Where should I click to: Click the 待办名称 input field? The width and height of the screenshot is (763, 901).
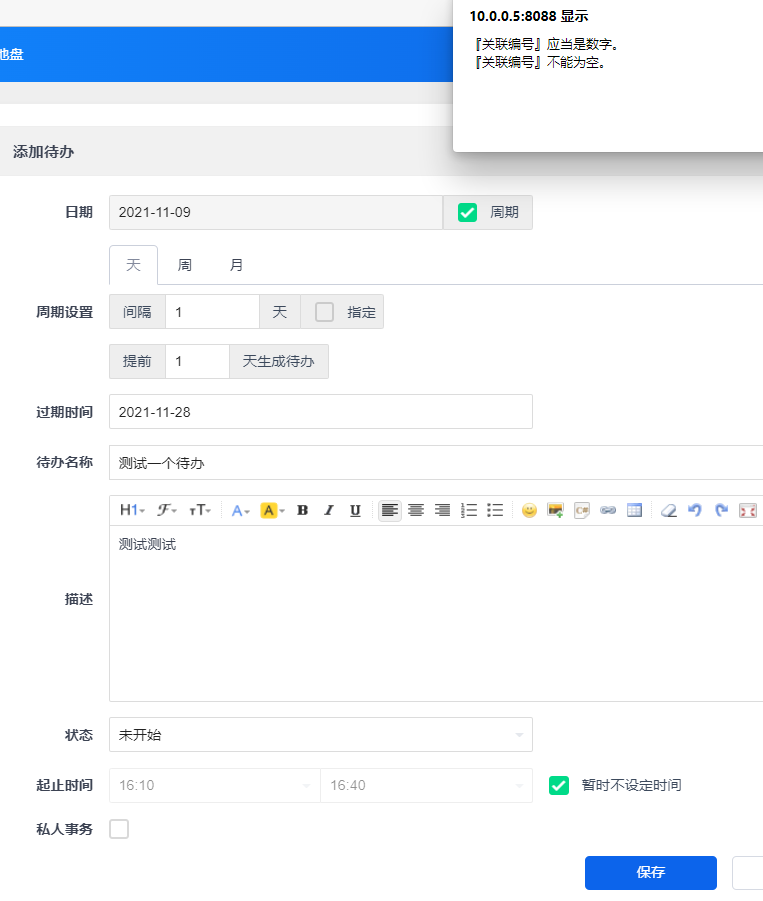coord(435,463)
